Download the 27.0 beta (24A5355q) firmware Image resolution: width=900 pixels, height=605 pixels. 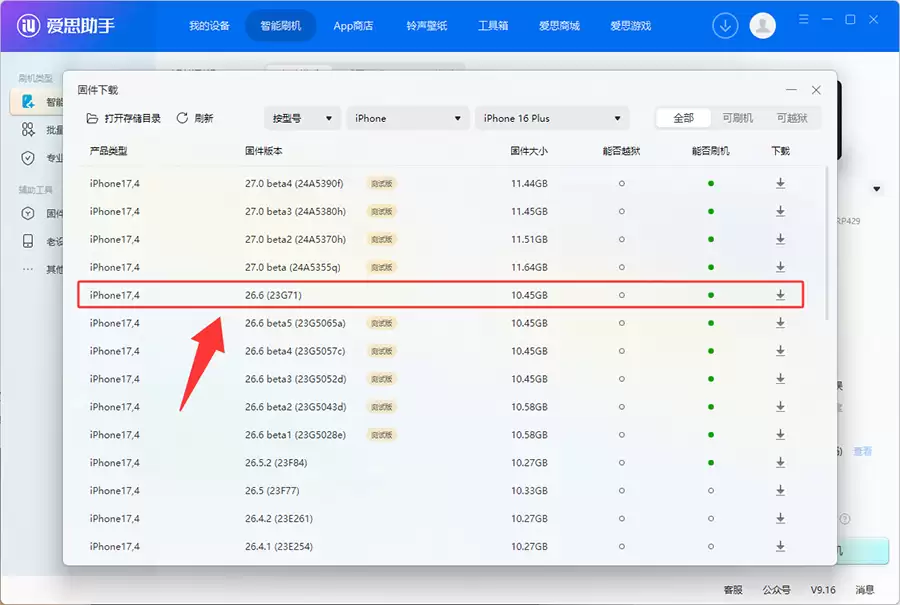coord(780,267)
